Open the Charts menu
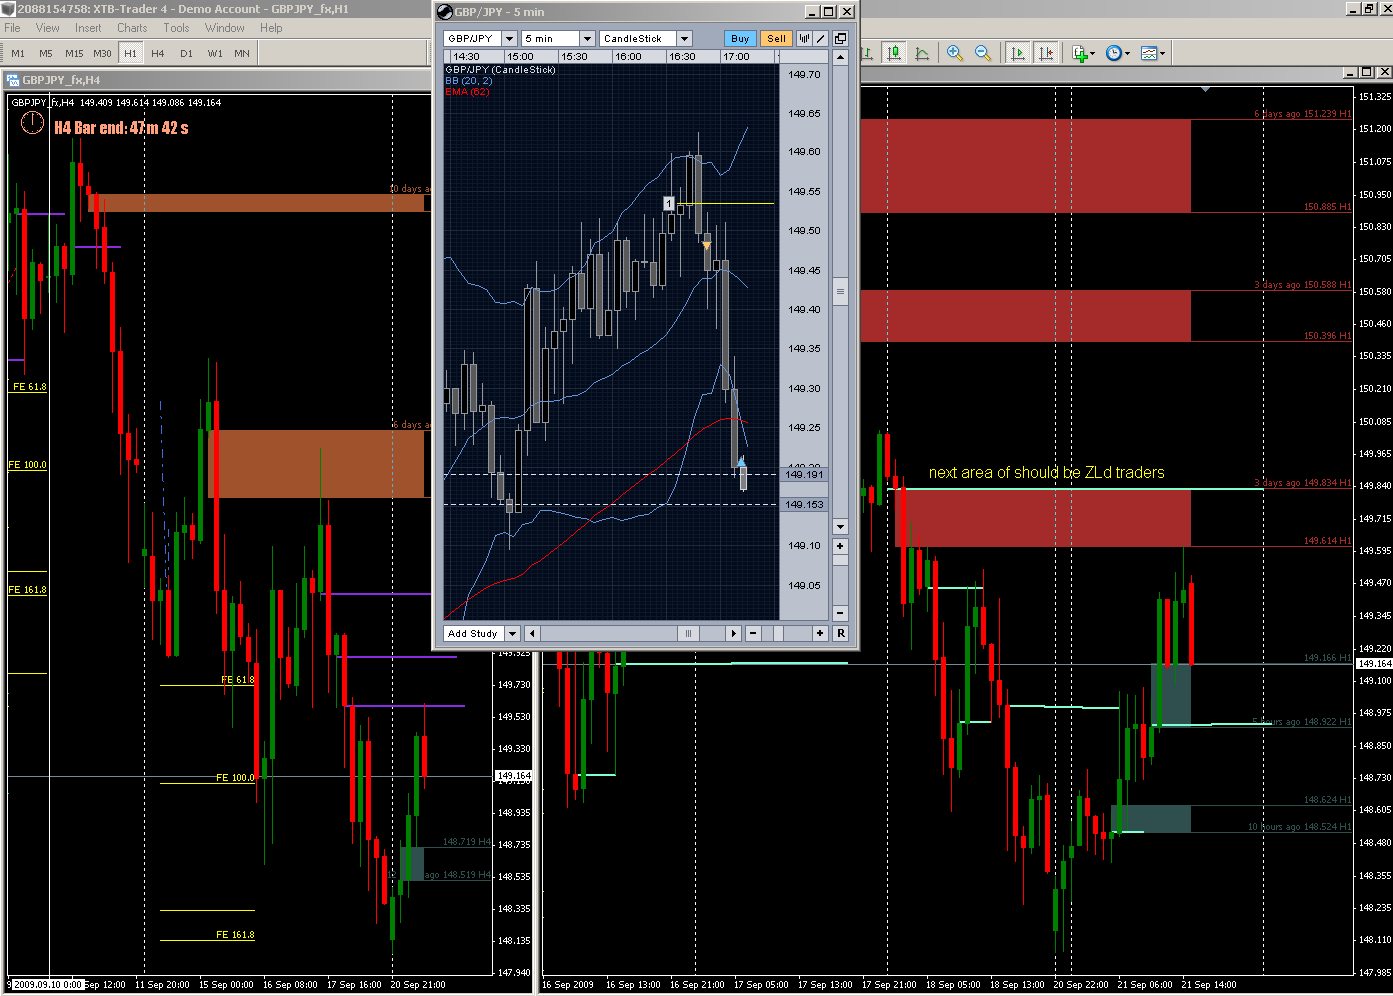 pos(132,28)
